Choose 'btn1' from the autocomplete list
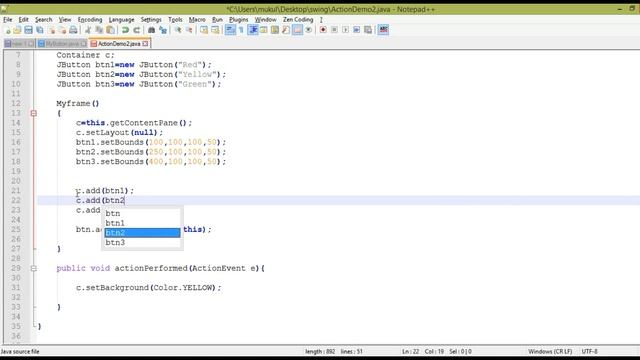 142,223
